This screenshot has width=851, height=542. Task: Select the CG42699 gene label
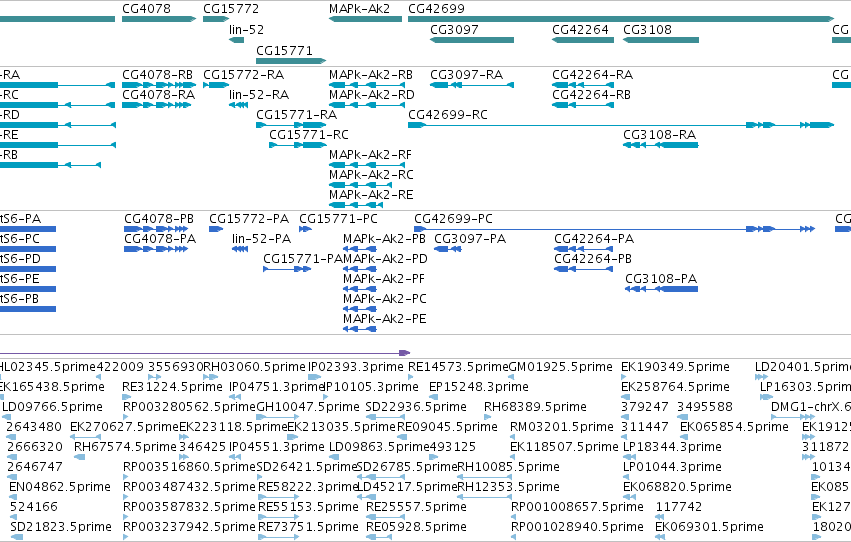[x=436, y=9]
